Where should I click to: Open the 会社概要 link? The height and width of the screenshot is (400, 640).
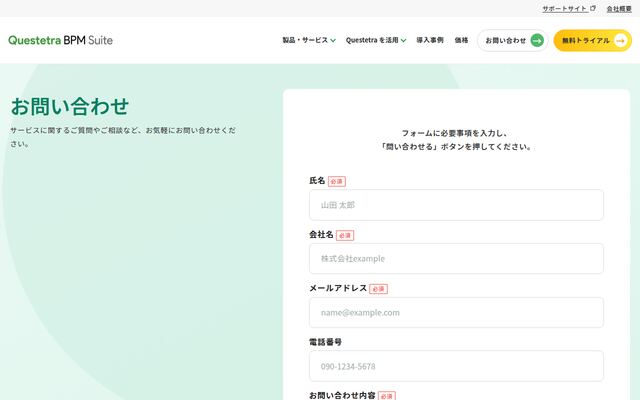(x=619, y=9)
